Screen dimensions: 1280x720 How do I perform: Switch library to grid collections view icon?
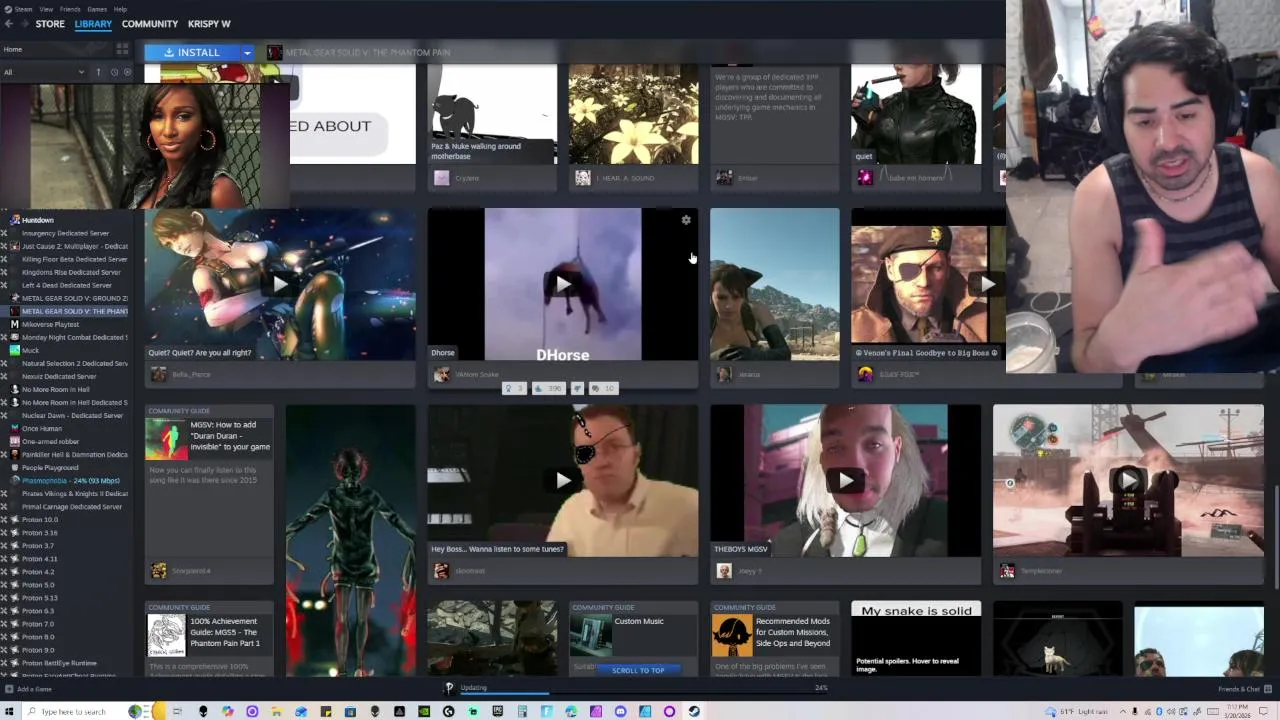point(122,49)
